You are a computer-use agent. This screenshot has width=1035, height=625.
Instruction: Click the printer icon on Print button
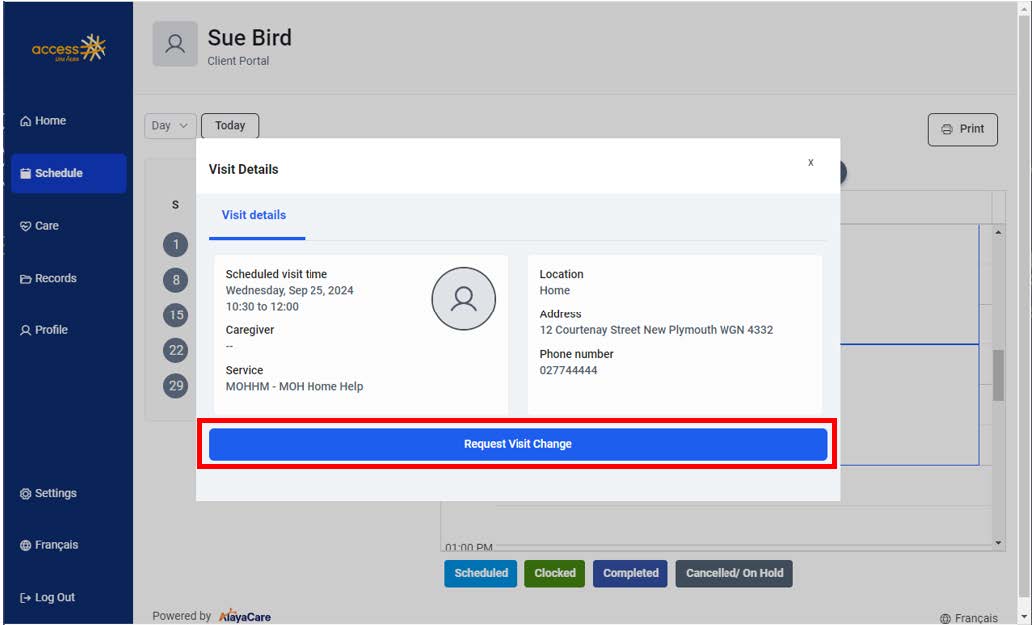[947, 129]
